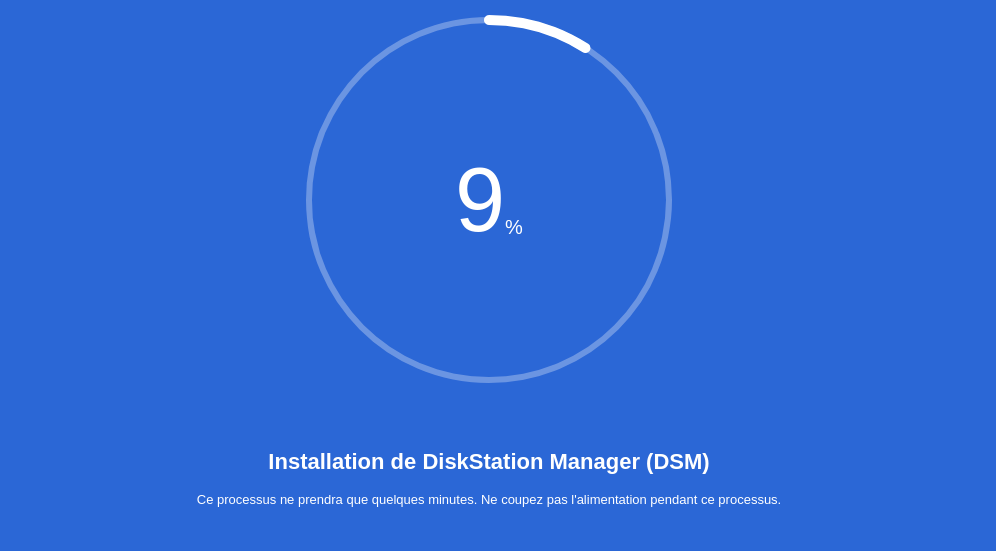This screenshot has width=996, height=551.
Task: Click "pendant ce processus" ending the warning
Action: click(715, 500)
